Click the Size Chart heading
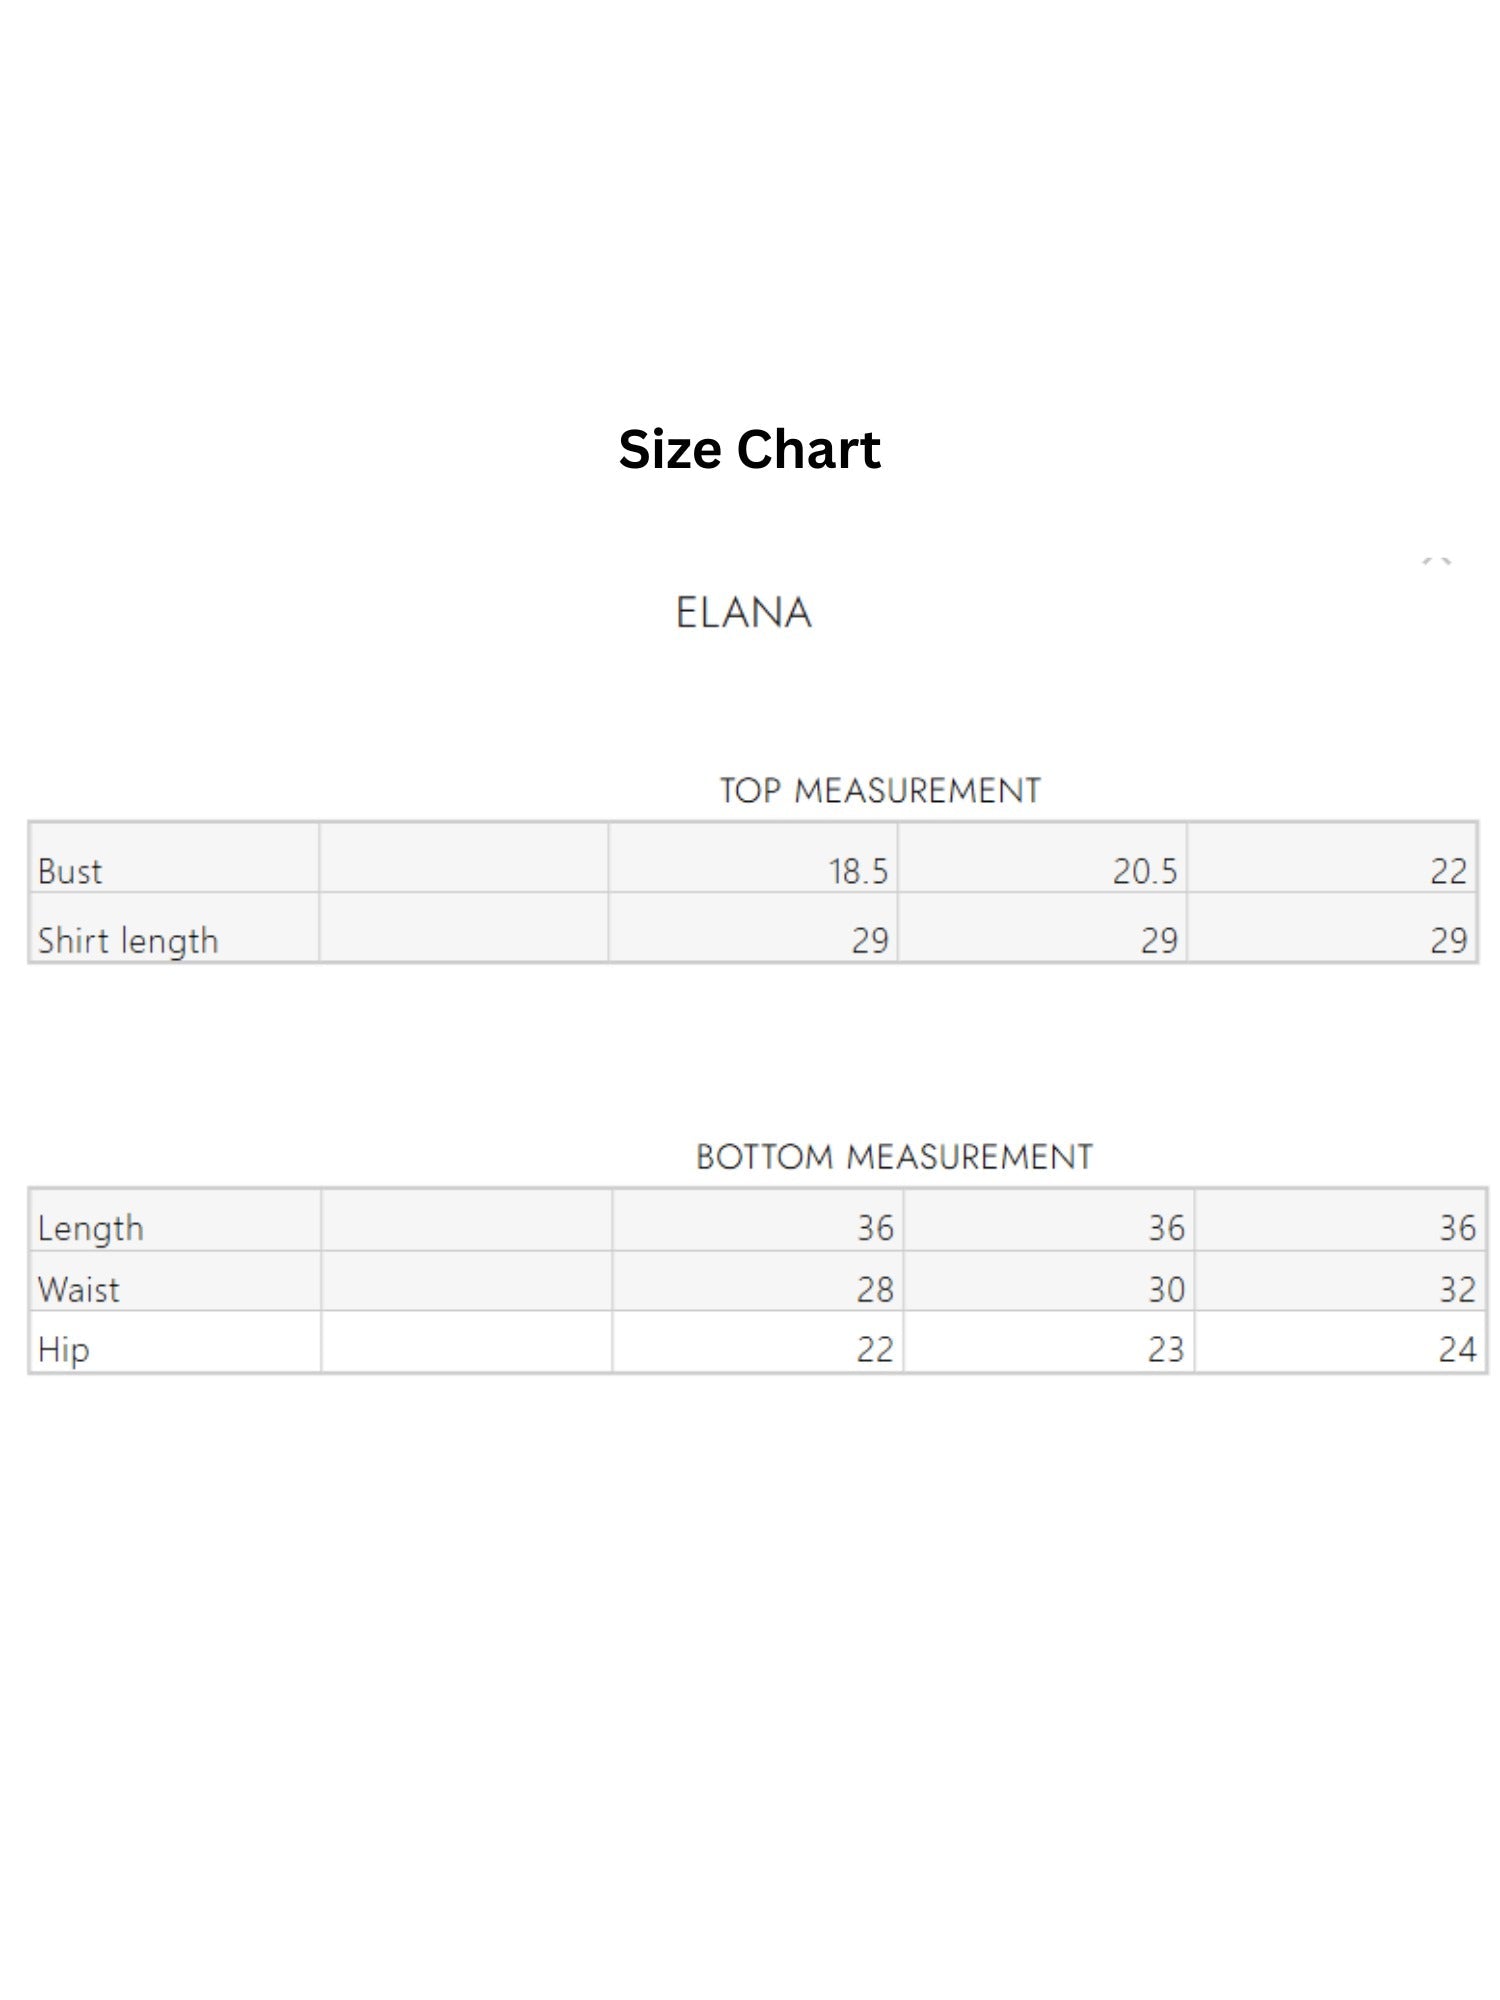The image size is (1500, 2000). [x=749, y=449]
